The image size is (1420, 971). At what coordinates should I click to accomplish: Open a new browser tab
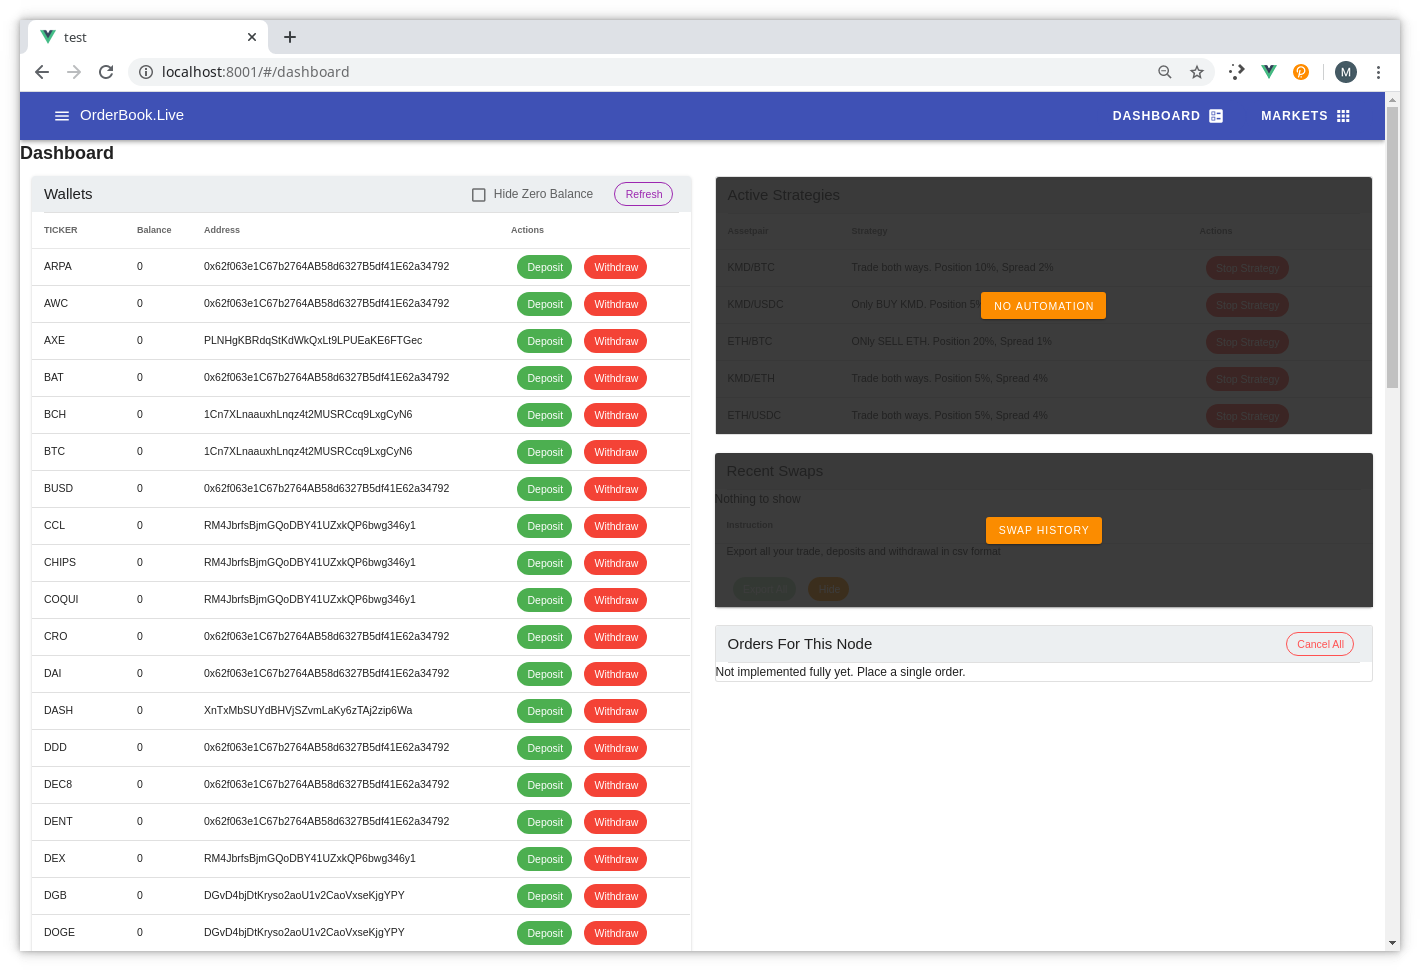tap(290, 37)
